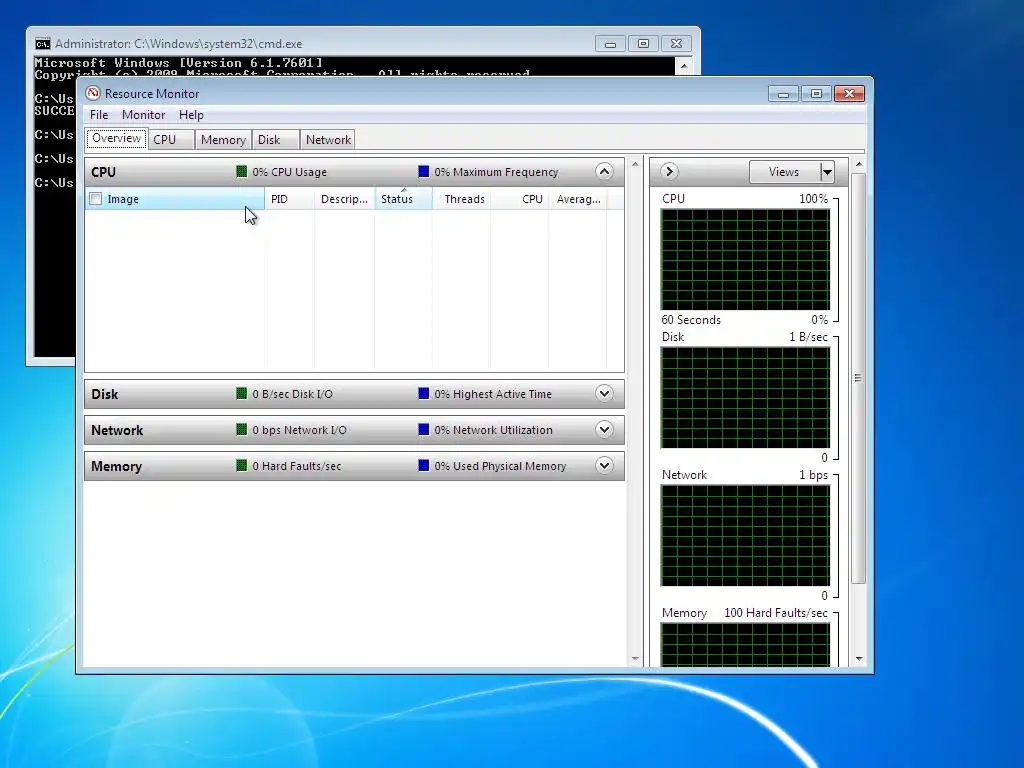Click the graphs pane scrollbar thumb
Viewport: 1024px width, 768px height.
pyautogui.click(x=859, y=378)
